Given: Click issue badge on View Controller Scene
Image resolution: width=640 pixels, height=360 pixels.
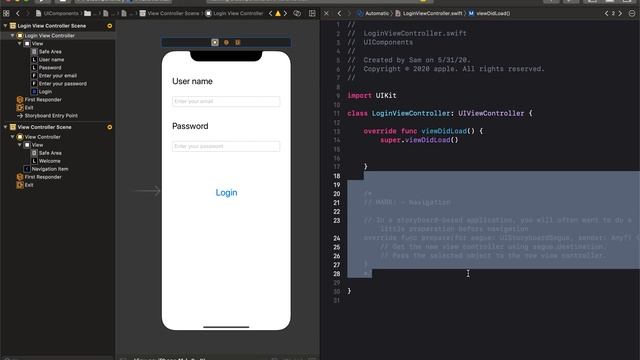Looking at the screenshot, I should pyautogui.click(x=109, y=127).
